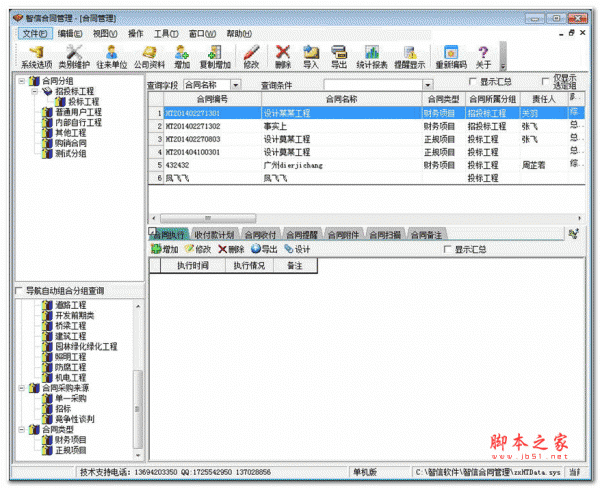This screenshot has width=600, height=488.
Task: Click the contract list scroll-right arrow
Action: pos(580,218)
